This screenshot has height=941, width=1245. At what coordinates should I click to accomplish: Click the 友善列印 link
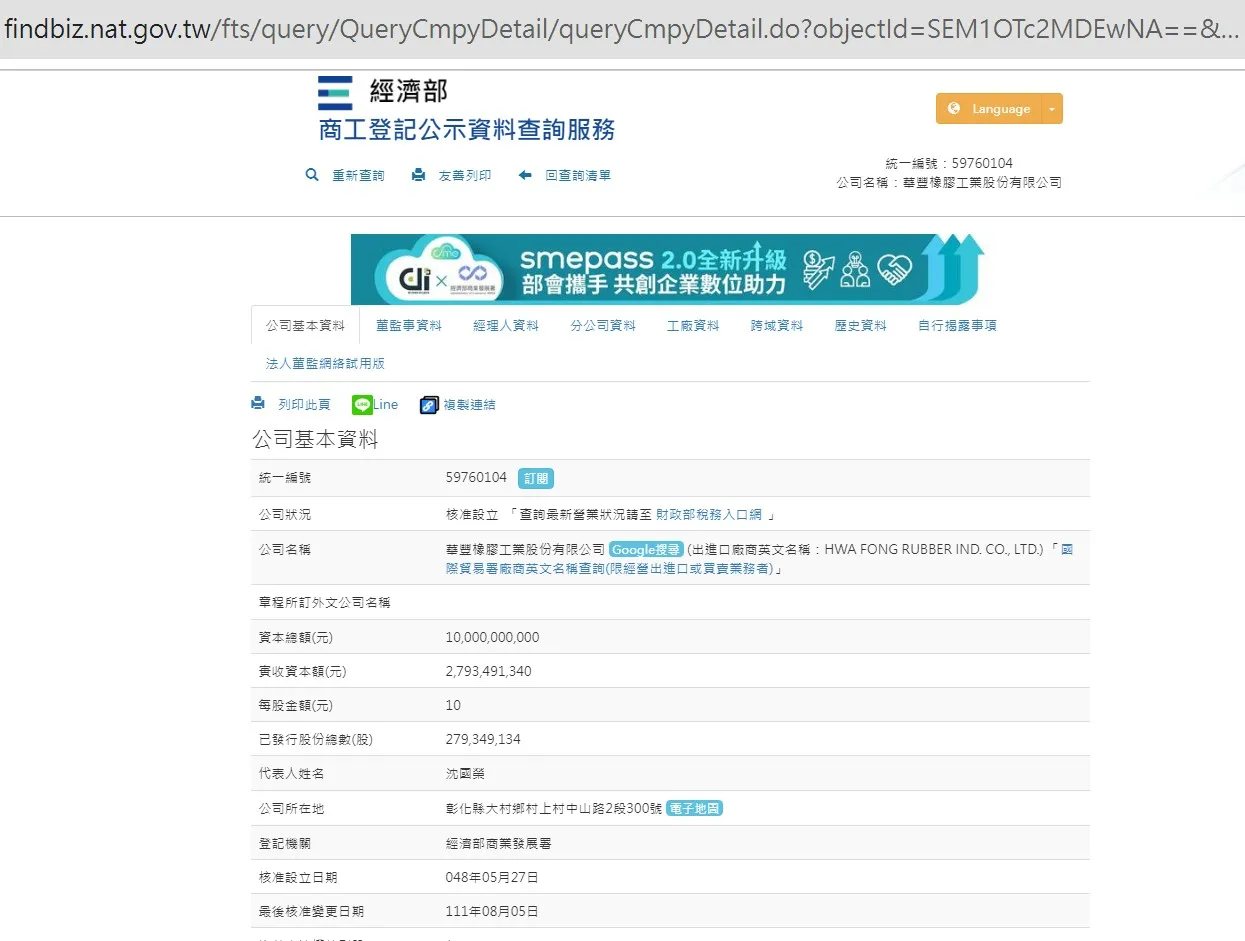[465, 175]
